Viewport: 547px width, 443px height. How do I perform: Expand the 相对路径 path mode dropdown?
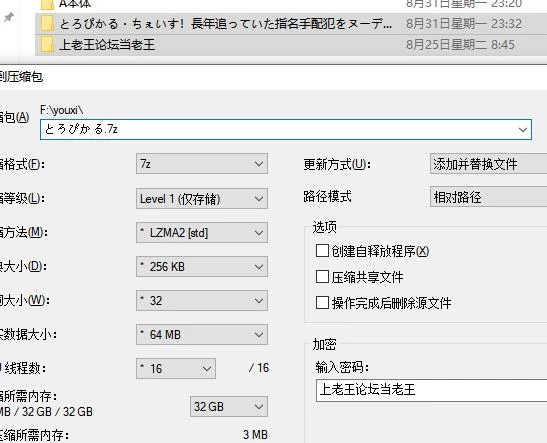[x=488, y=197]
